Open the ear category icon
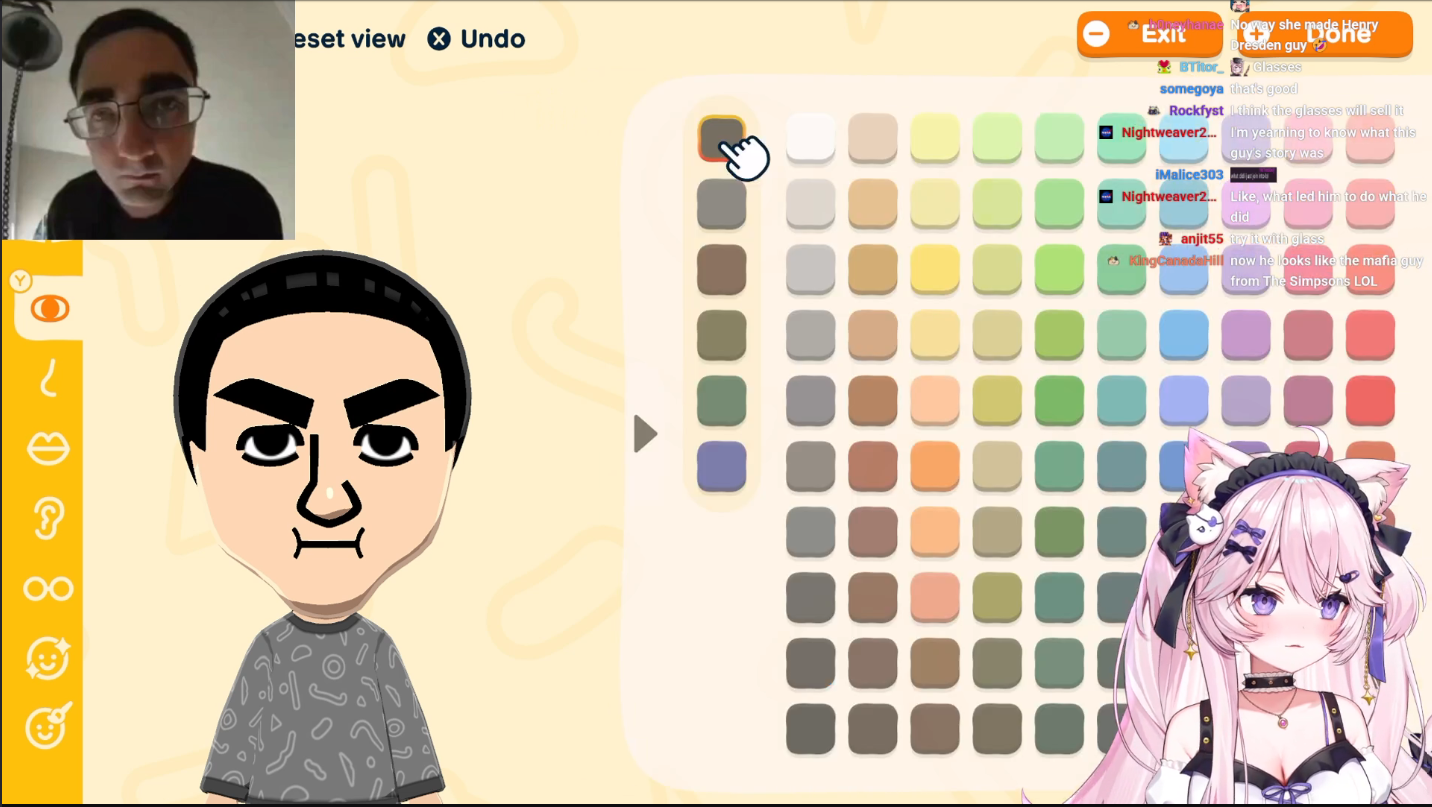This screenshot has width=1432, height=807. coord(48,518)
